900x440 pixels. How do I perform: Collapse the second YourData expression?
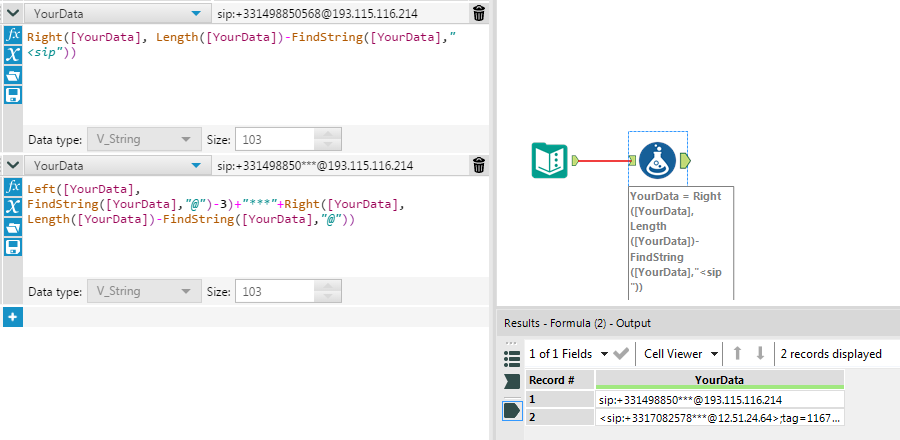click(x=13, y=166)
